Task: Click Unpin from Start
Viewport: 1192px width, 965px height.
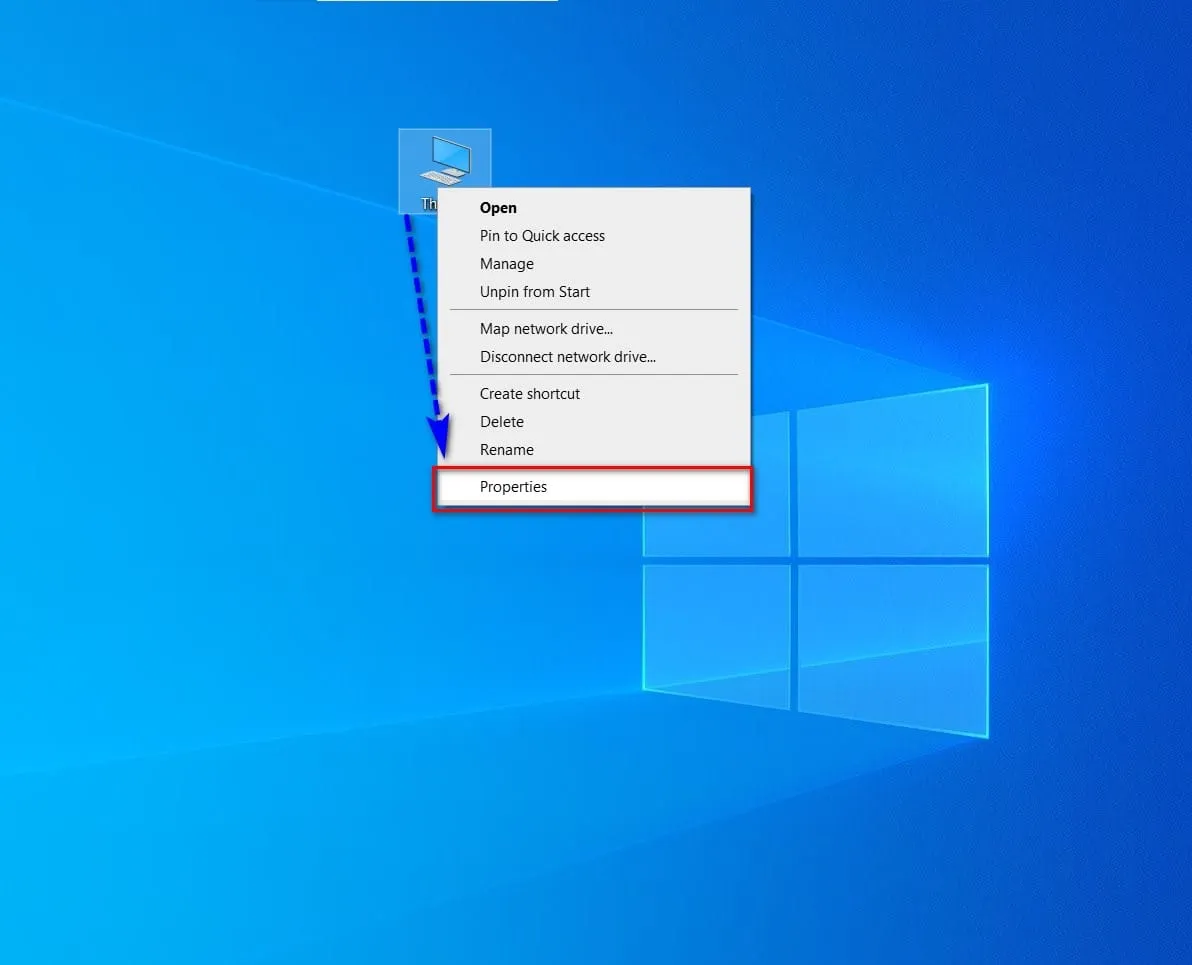Action: [x=535, y=292]
